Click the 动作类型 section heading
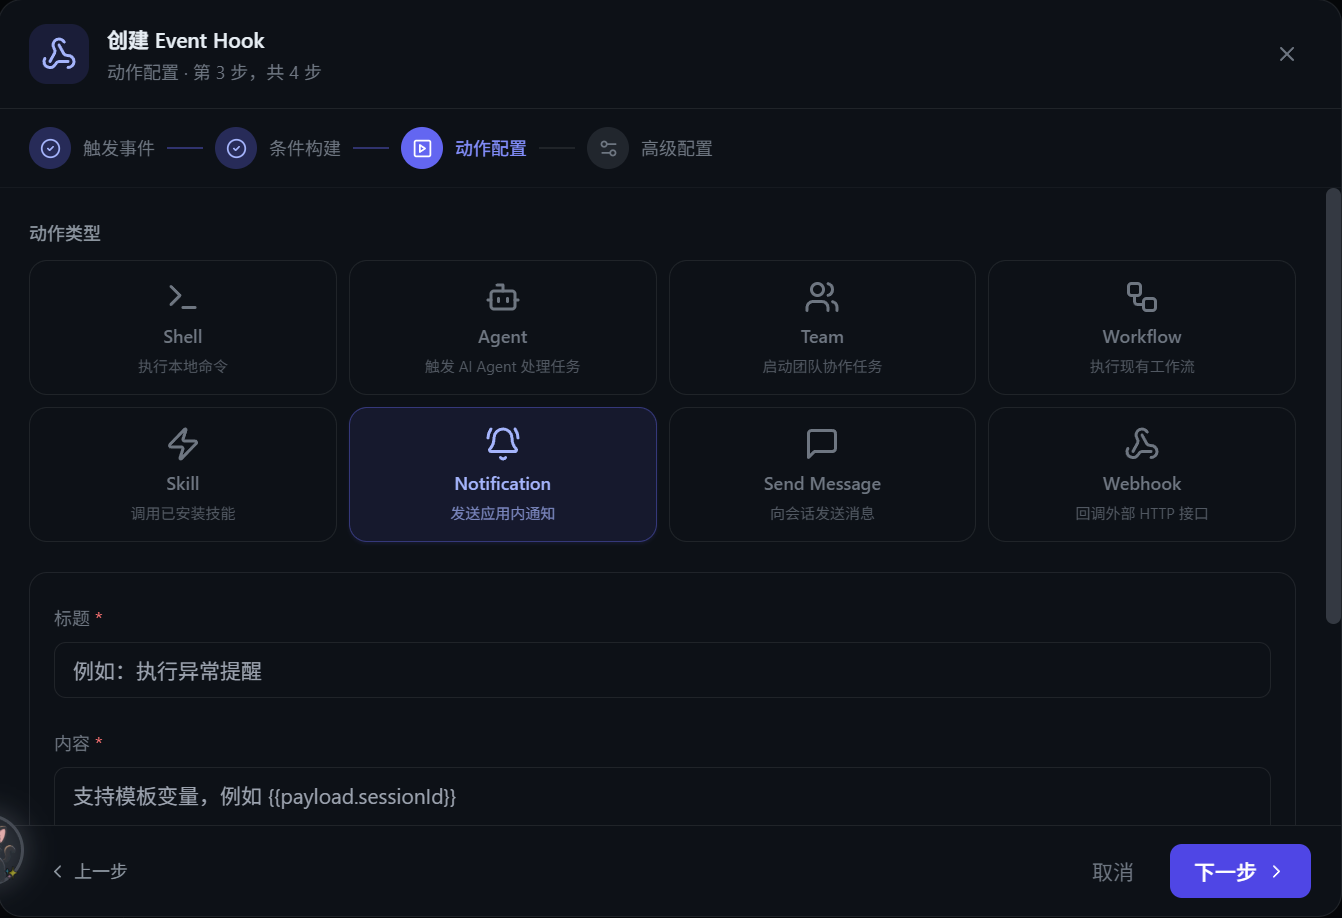Screen dimensions: 1342x918 [x=65, y=234]
